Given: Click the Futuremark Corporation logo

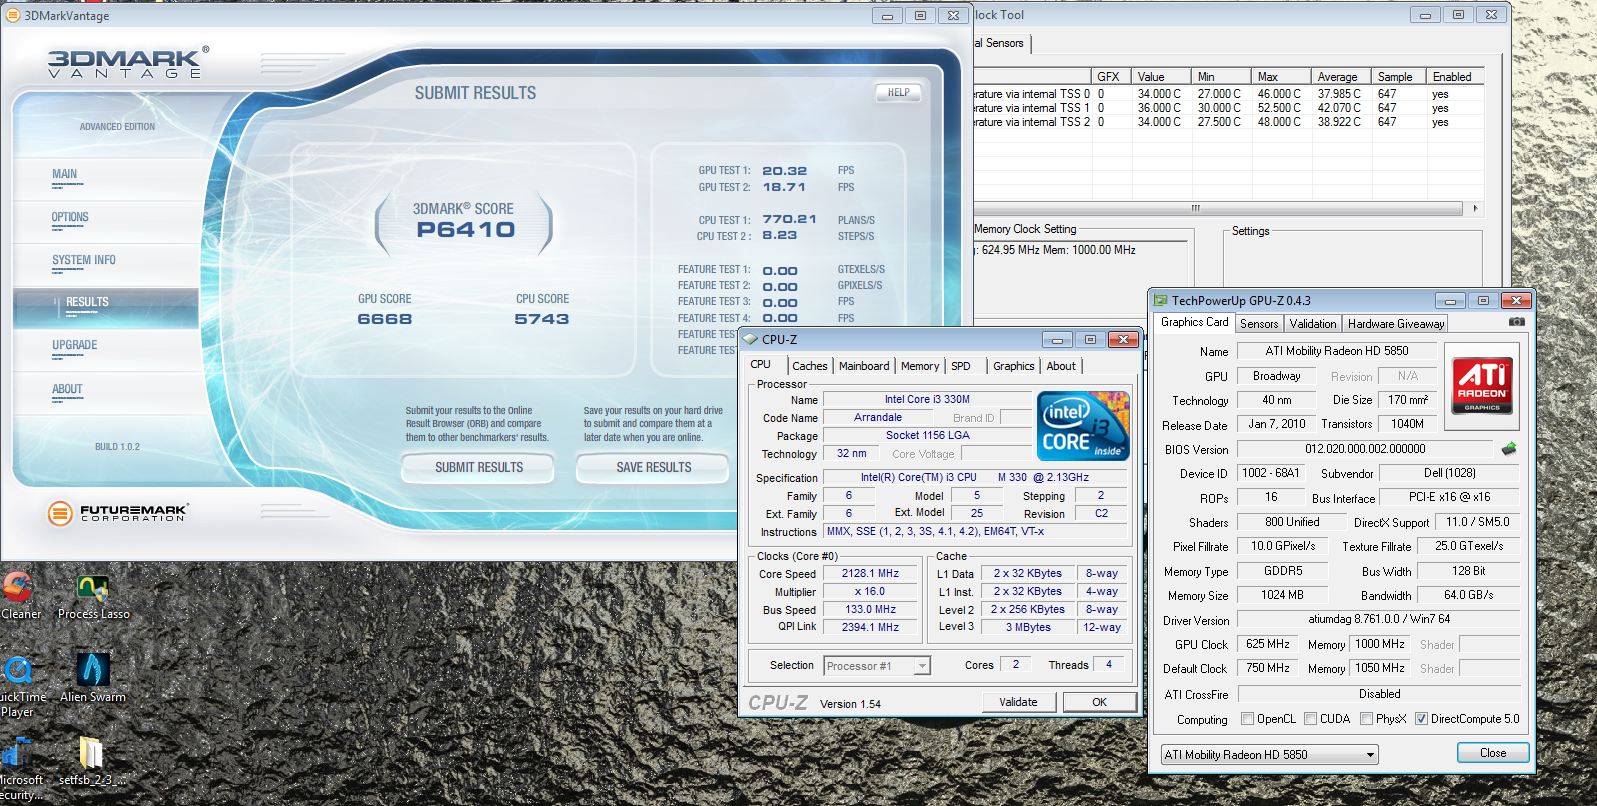Looking at the screenshot, I should pos(117,513).
